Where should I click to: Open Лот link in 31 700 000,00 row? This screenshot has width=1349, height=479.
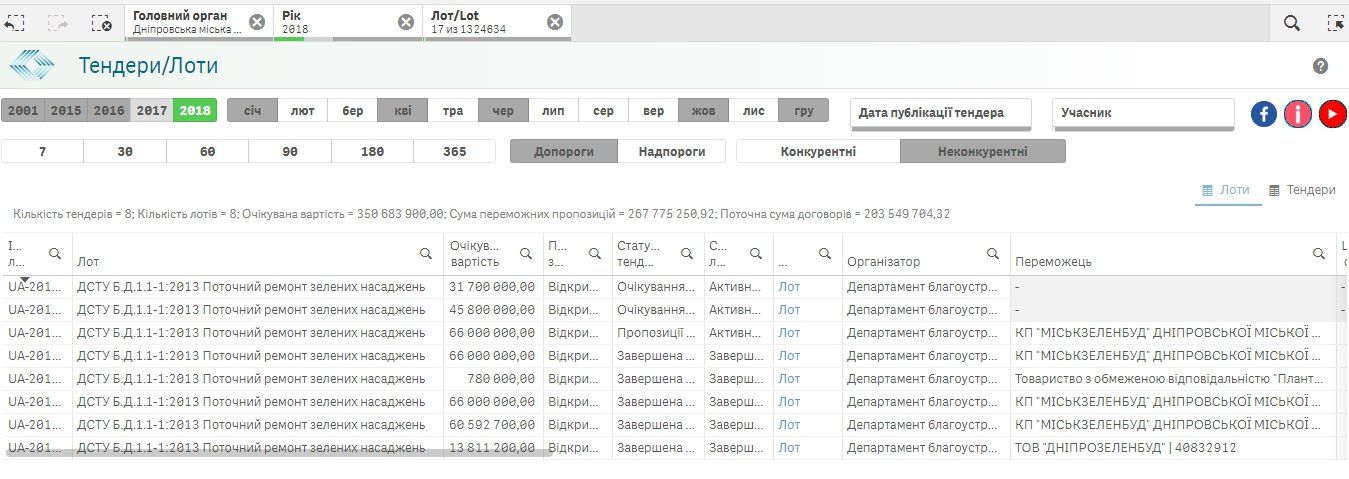(x=789, y=287)
